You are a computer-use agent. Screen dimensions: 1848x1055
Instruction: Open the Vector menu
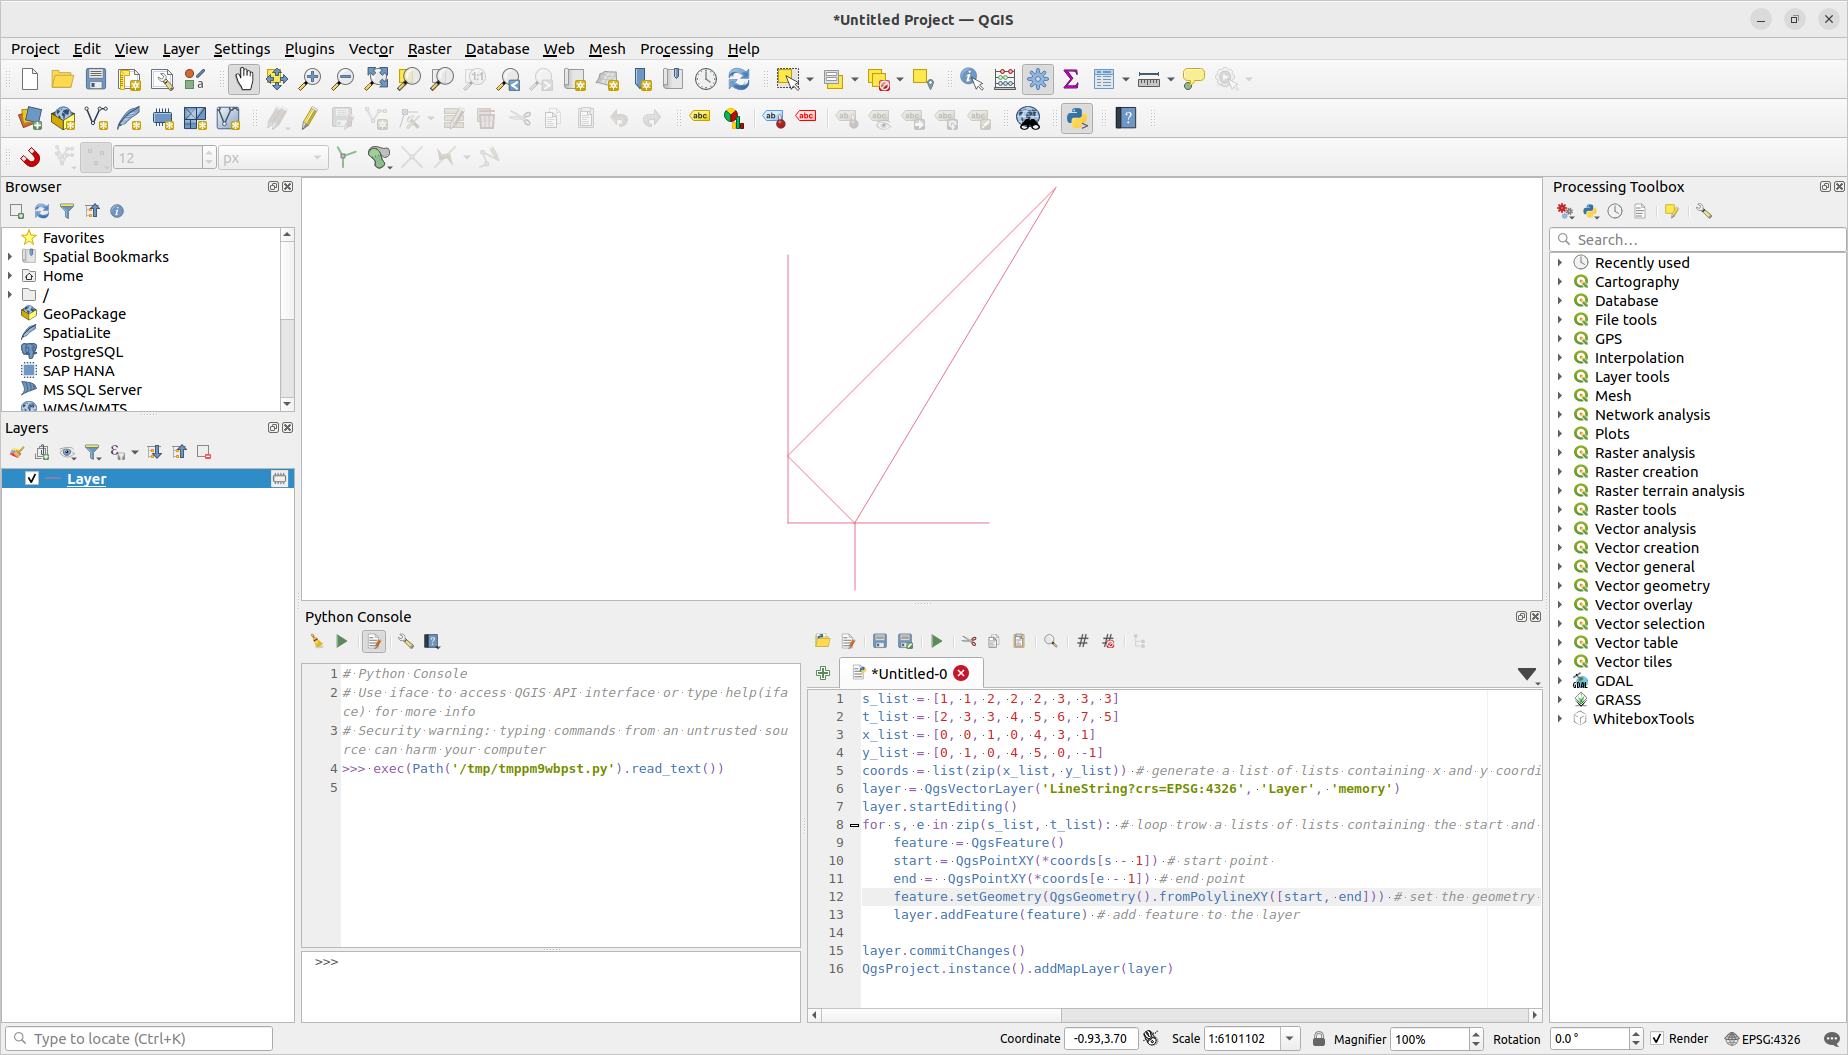coord(371,48)
